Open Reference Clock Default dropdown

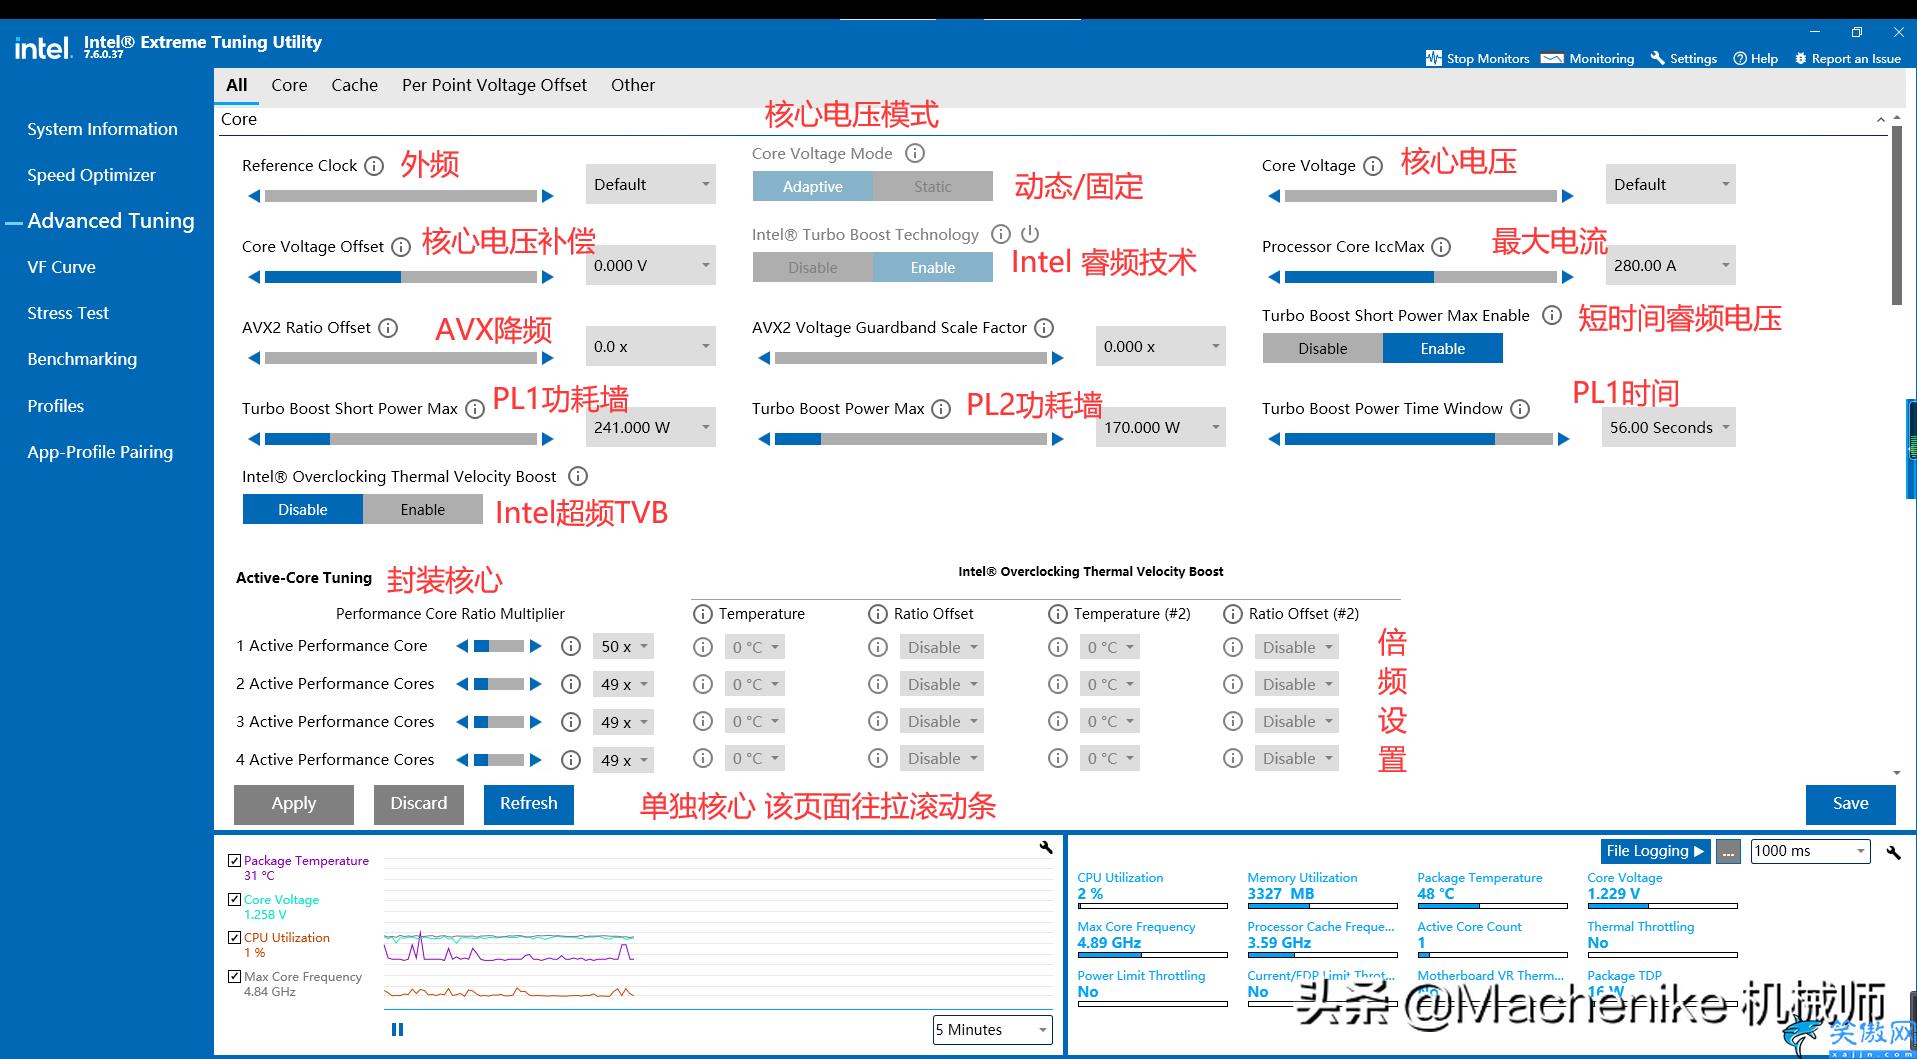click(x=651, y=184)
